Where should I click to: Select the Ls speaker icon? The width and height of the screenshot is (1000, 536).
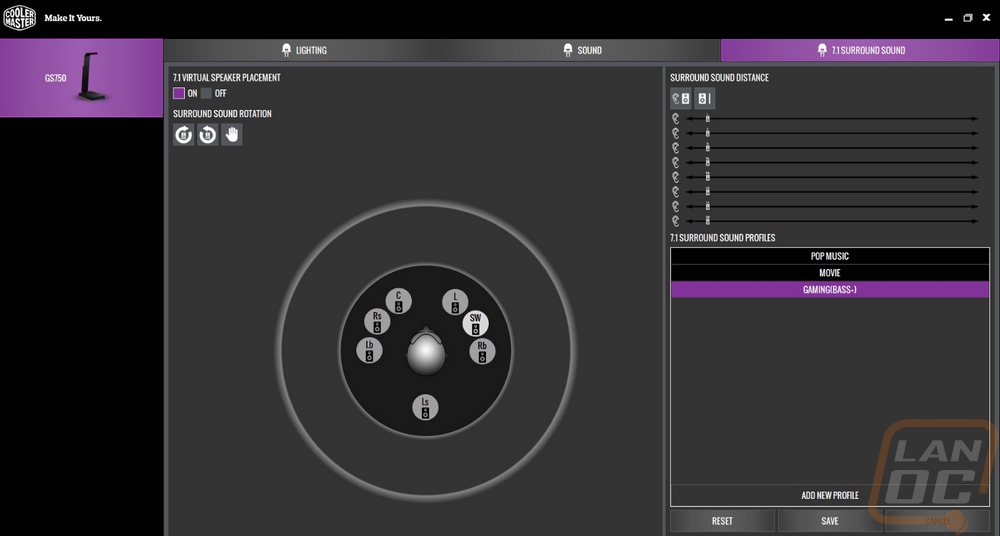[x=425, y=407]
